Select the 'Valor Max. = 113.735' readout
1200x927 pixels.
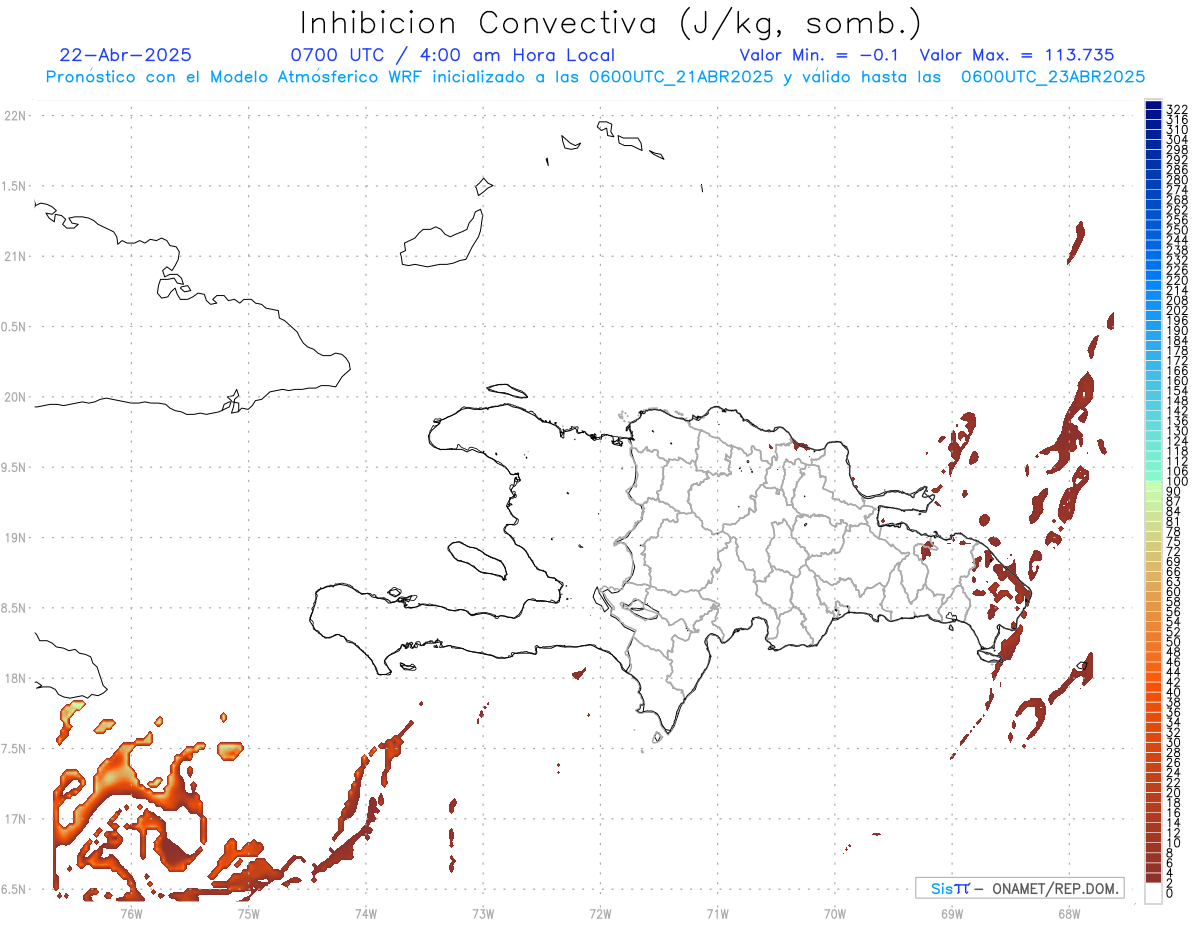click(1017, 56)
